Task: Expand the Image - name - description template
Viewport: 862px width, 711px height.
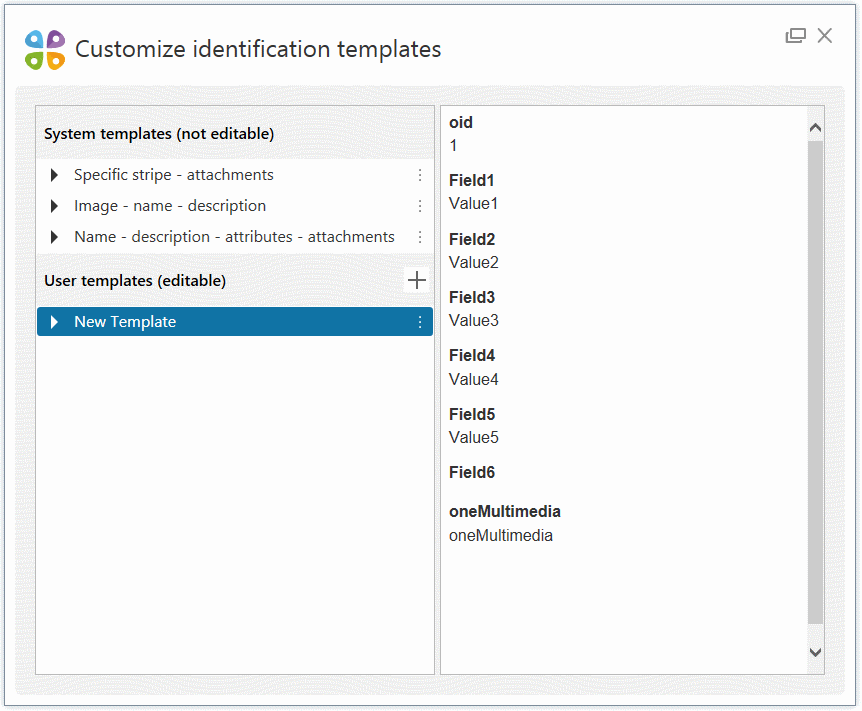Action: coord(54,206)
